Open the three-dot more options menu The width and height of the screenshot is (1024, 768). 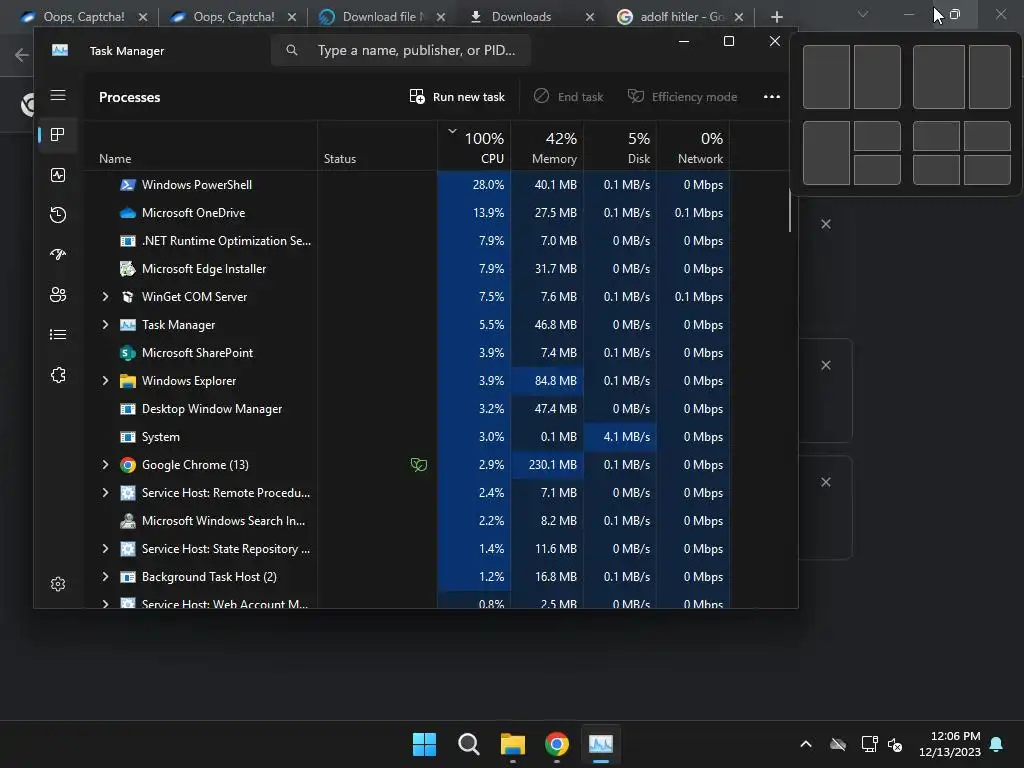click(771, 97)
